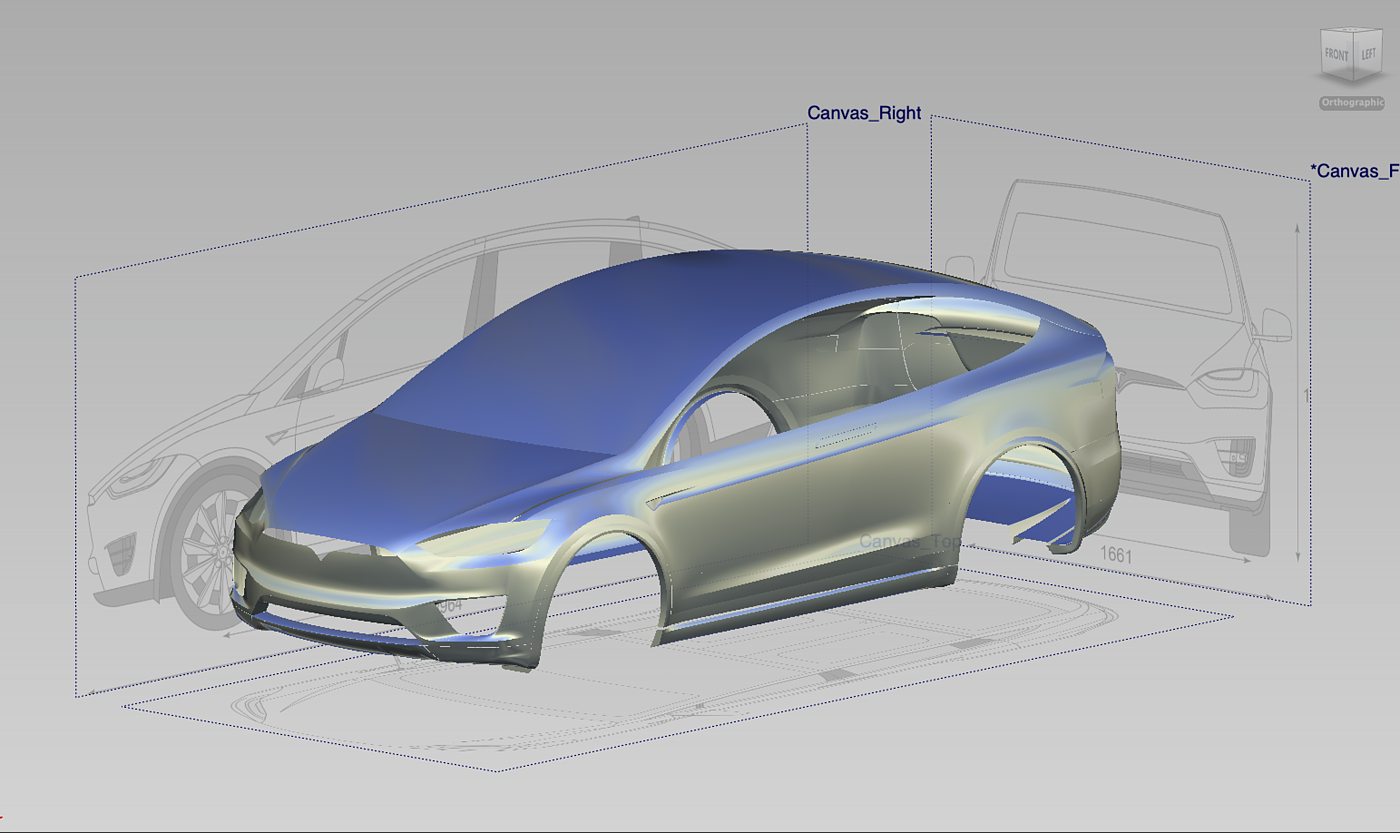Click the FRONT face of the view cube

1335,54
